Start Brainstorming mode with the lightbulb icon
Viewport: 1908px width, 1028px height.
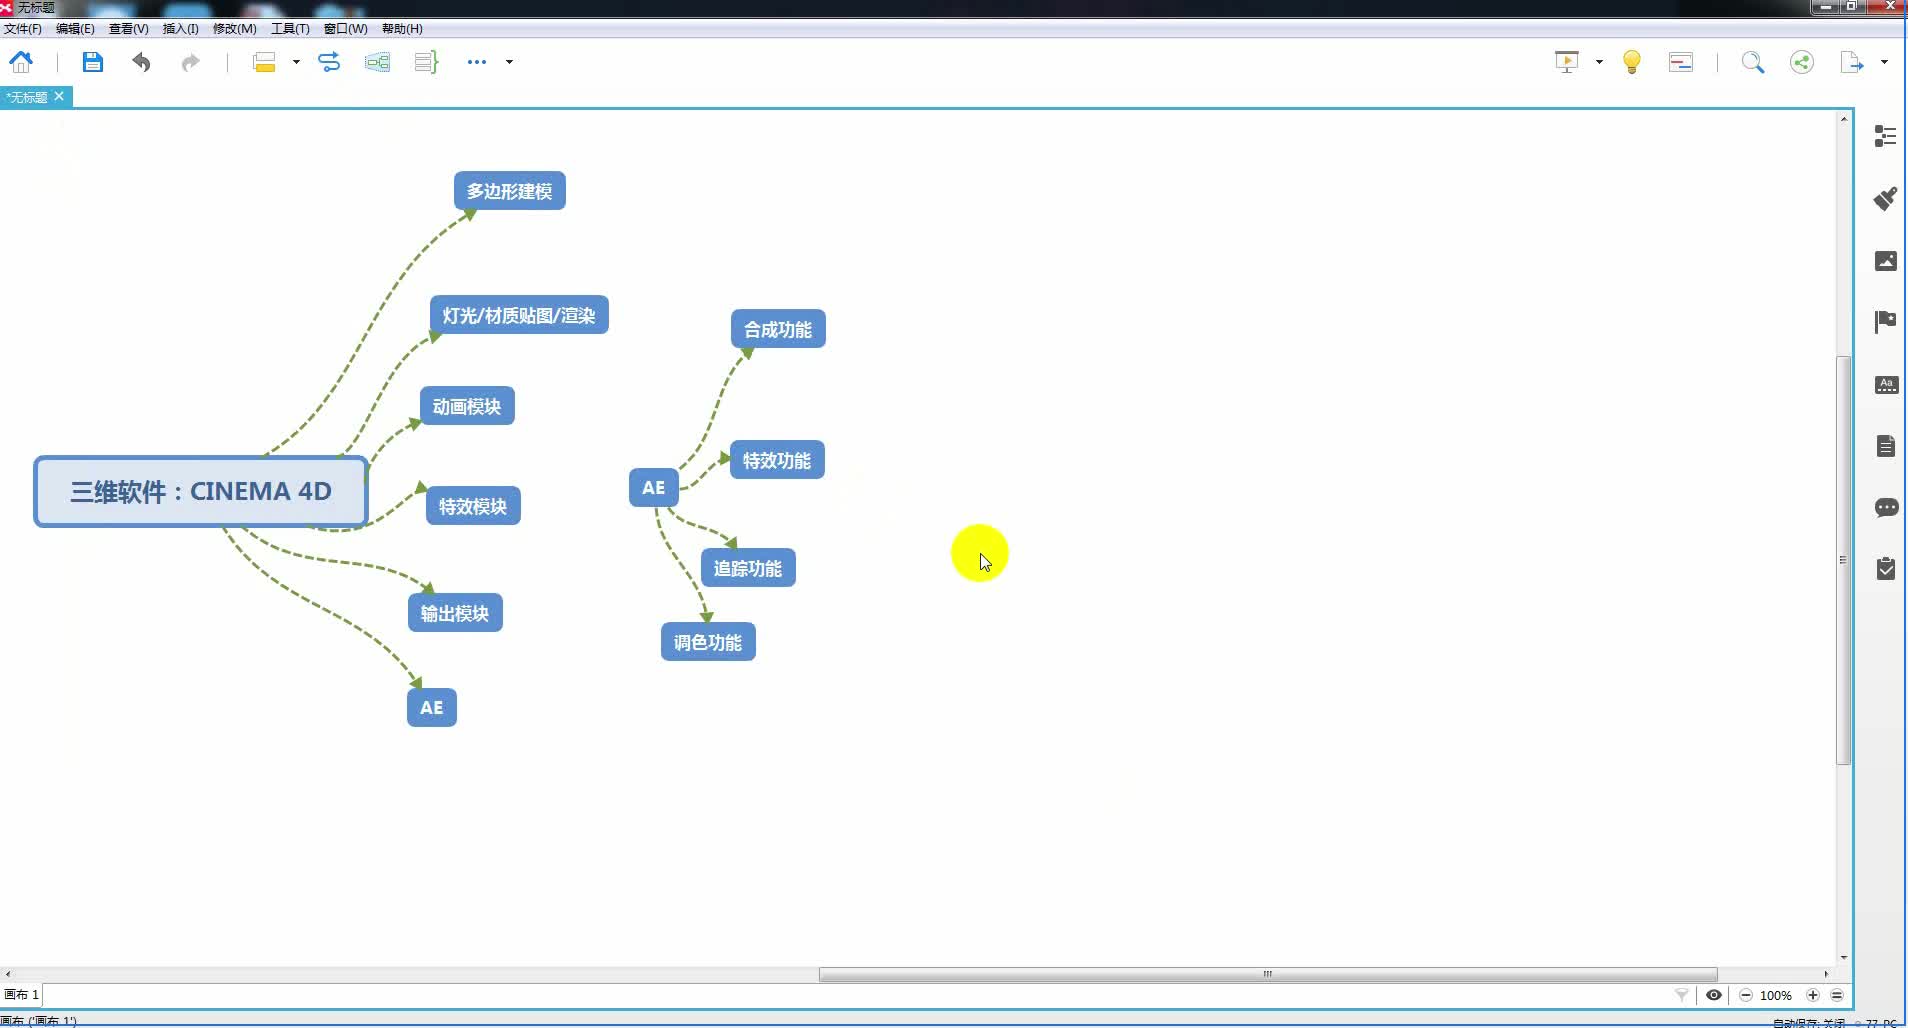pos(1631,62)
